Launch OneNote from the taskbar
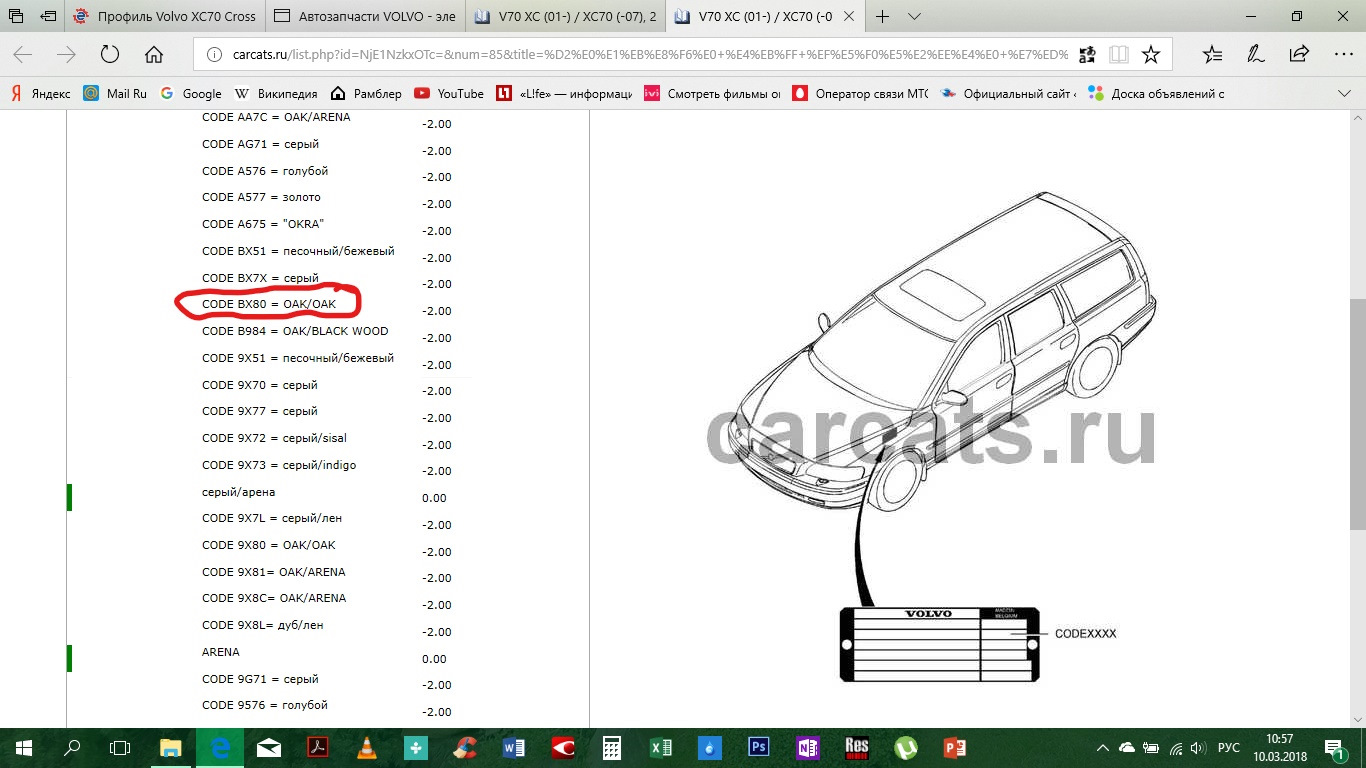The width and height of the screenshot is (1366, 768). [x=808, y=748]
